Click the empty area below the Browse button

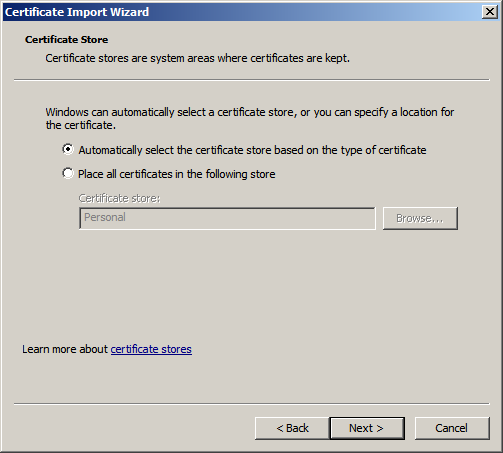tap(420, 283)
